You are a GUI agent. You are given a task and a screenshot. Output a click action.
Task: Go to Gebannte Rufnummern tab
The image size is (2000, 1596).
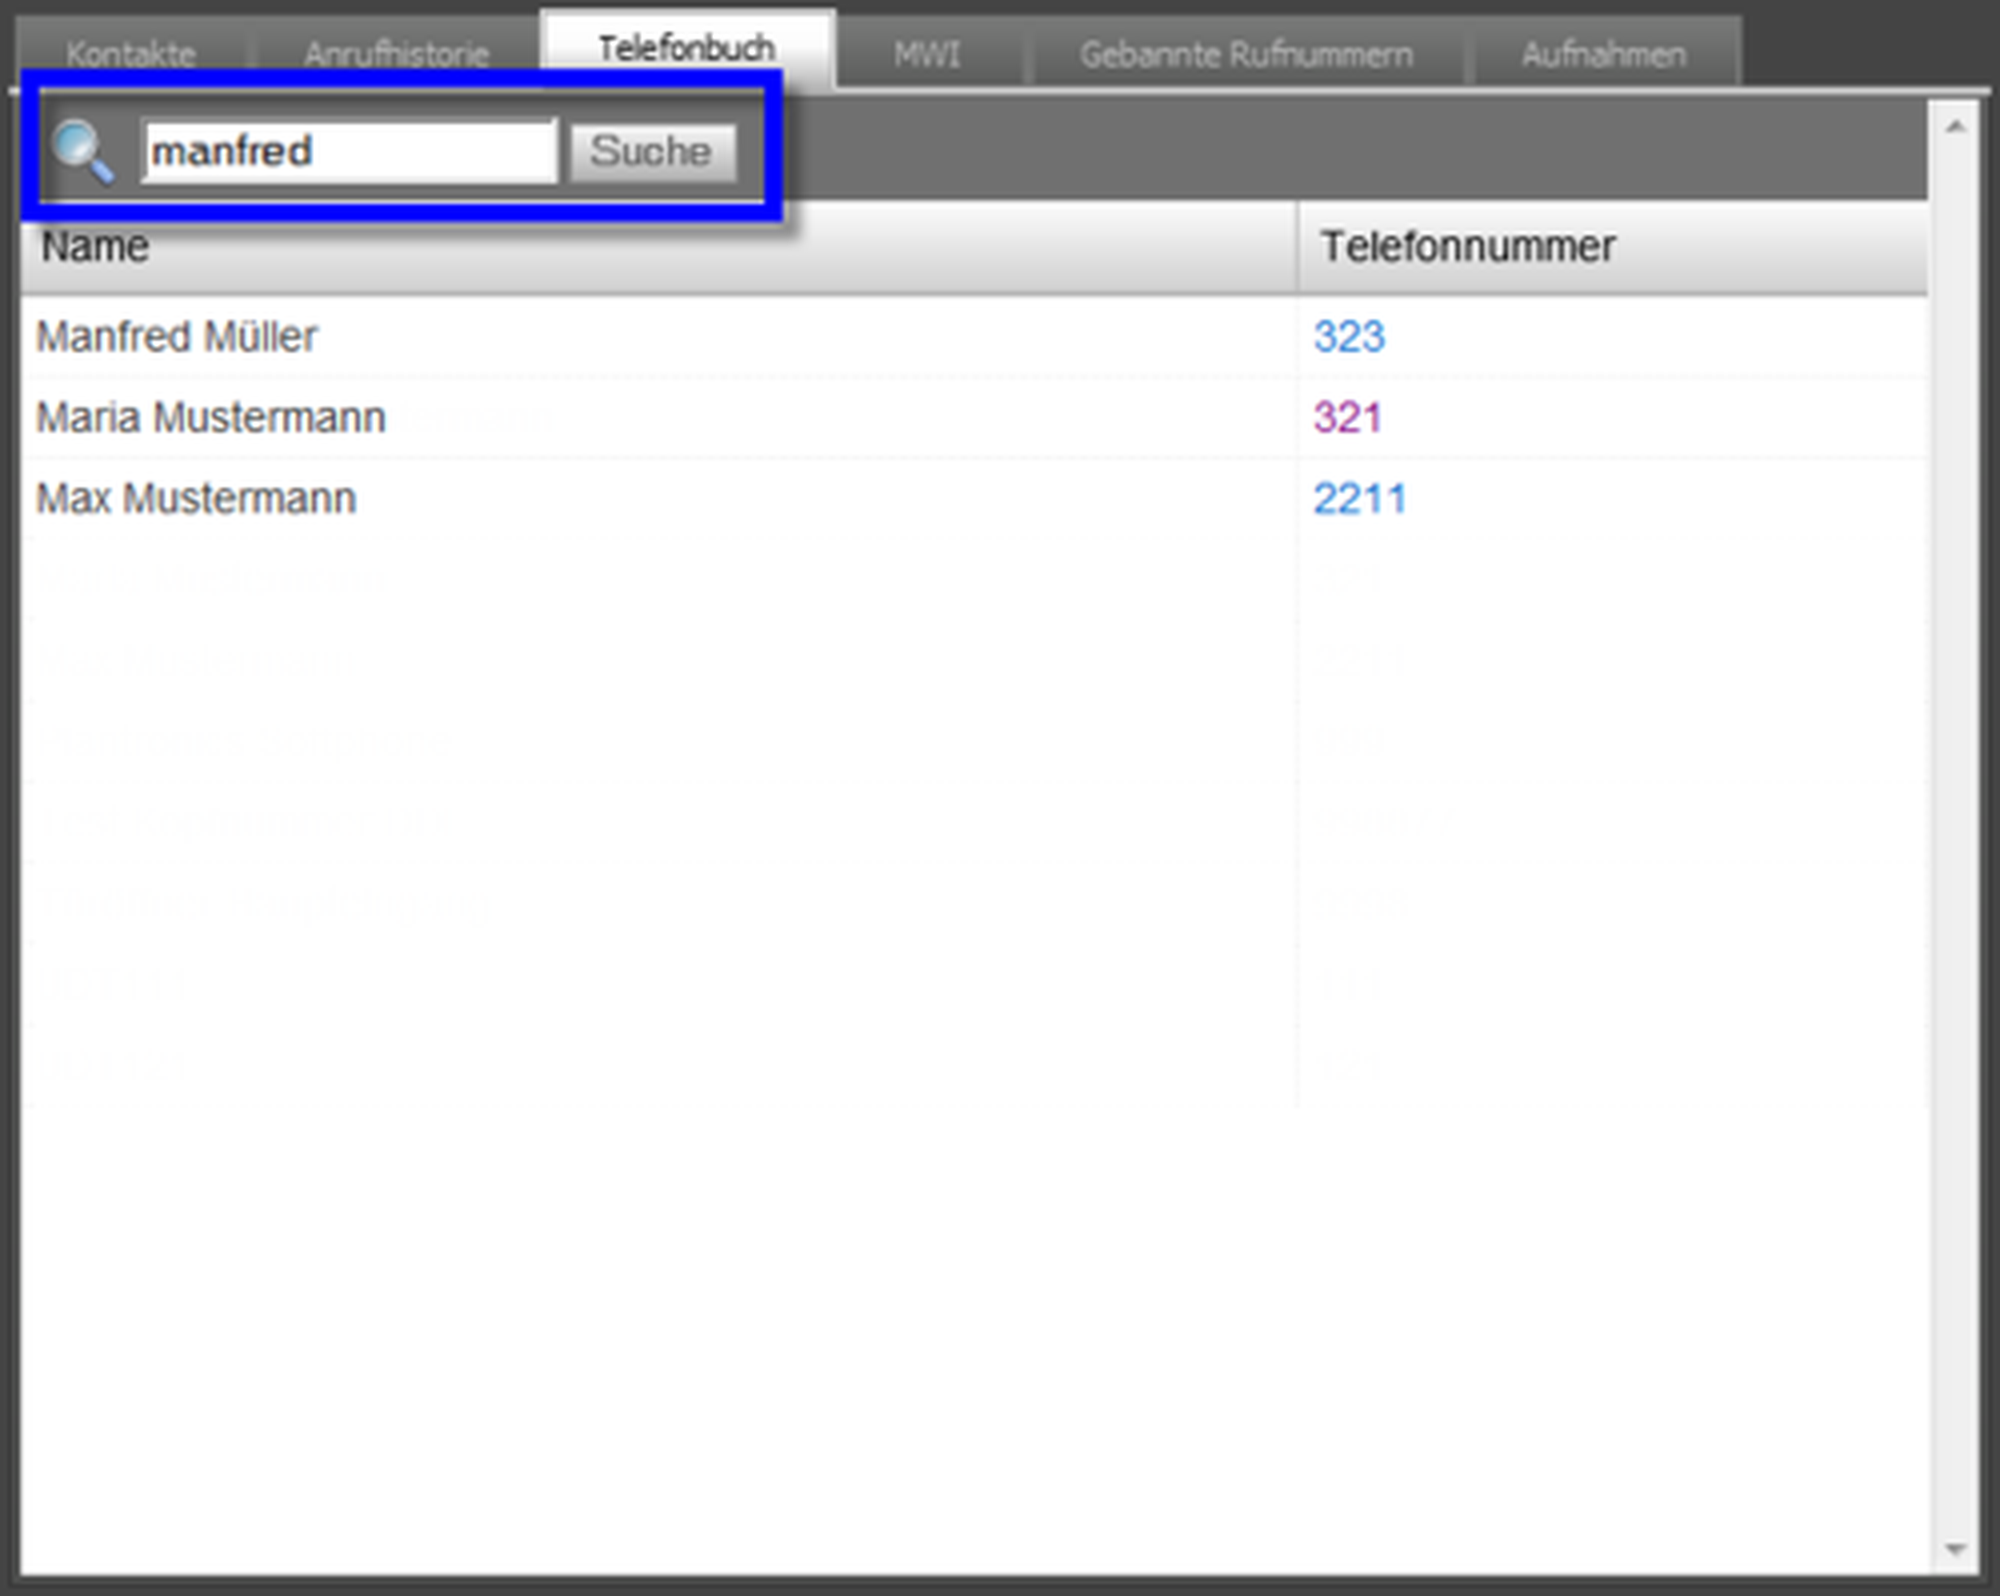click(1246, 54)
